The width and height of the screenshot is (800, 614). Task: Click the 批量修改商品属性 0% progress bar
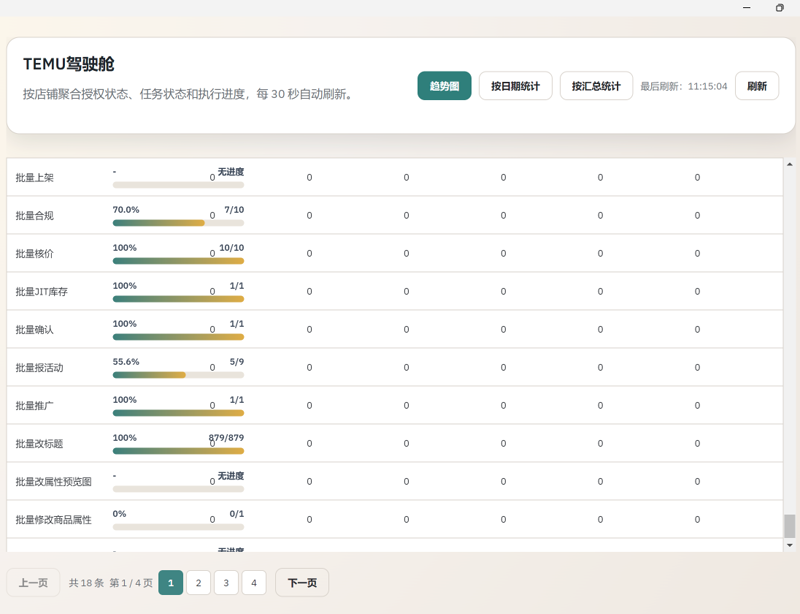(178, 527)
